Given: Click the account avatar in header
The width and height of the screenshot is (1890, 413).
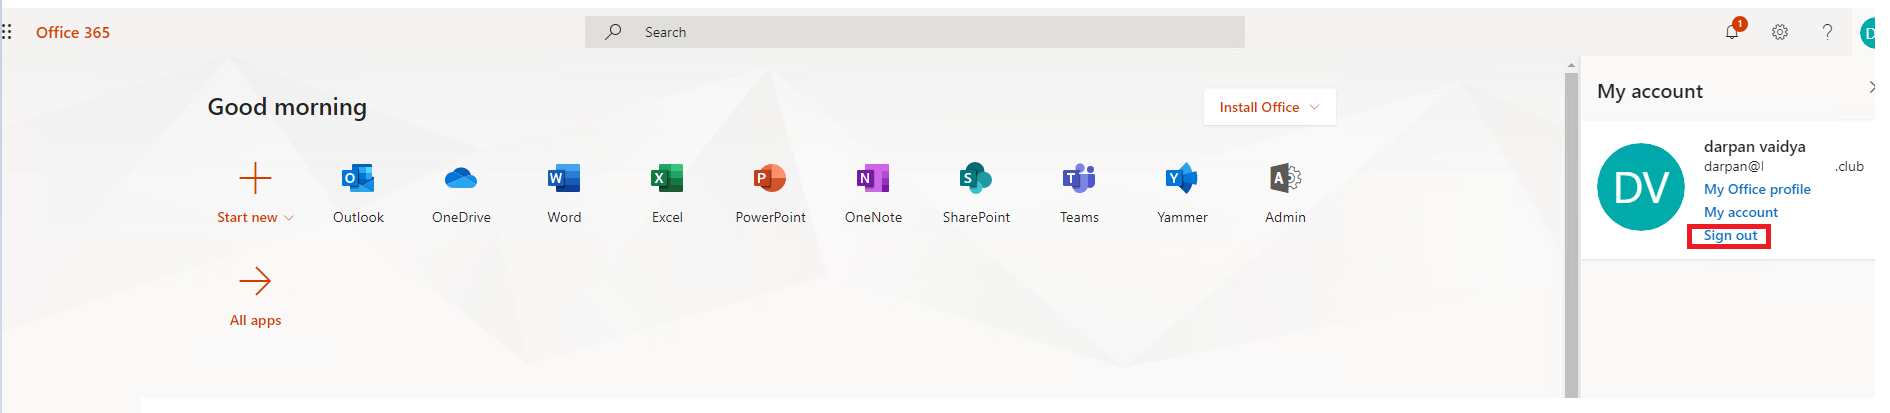Looking at the screenshot, I should click(1867, 33).
